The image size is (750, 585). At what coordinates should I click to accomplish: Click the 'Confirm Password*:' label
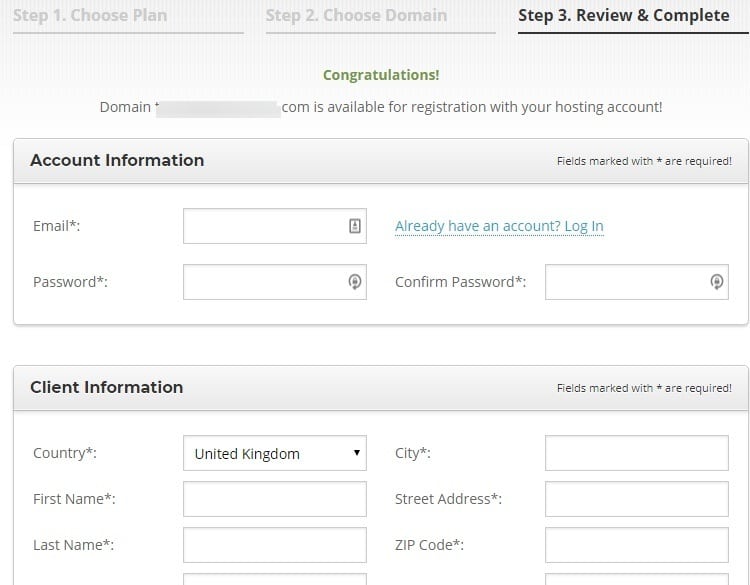461,282
